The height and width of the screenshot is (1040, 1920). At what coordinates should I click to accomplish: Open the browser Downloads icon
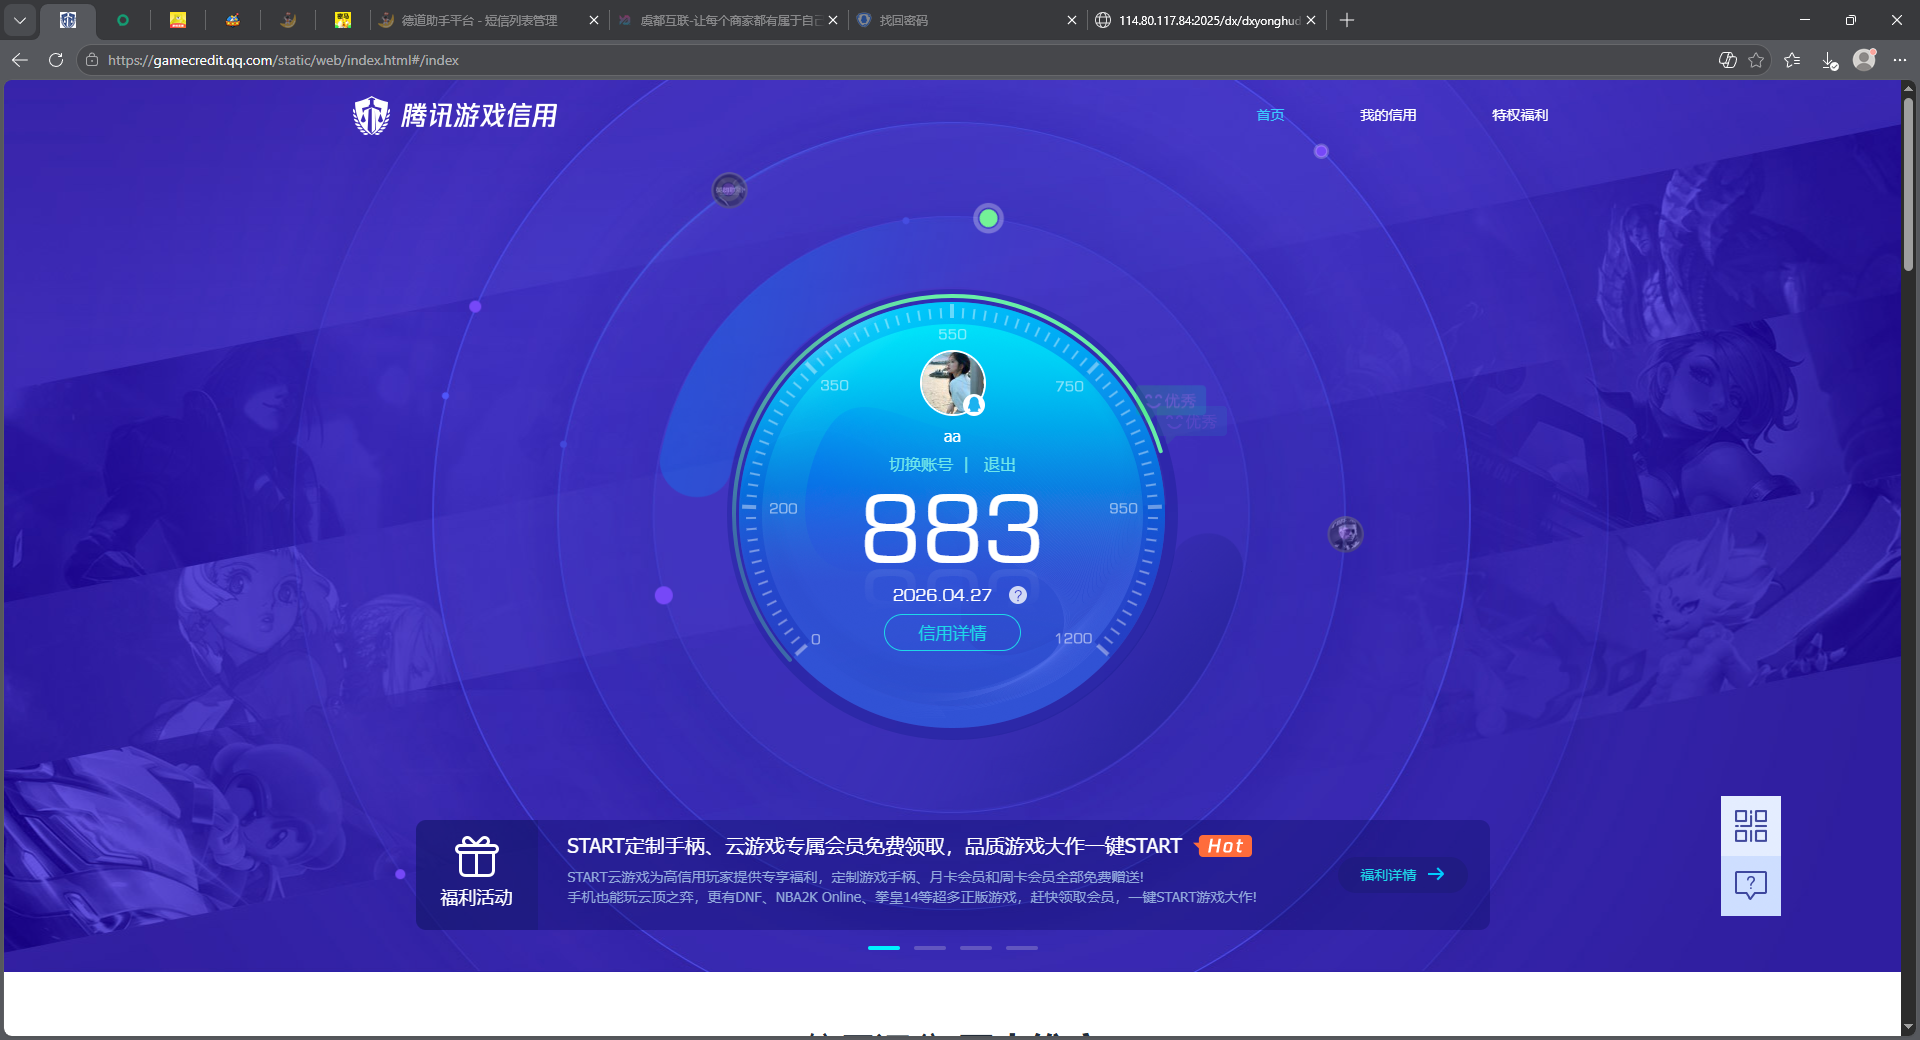pyautogui.click(x=1830, y=60)
